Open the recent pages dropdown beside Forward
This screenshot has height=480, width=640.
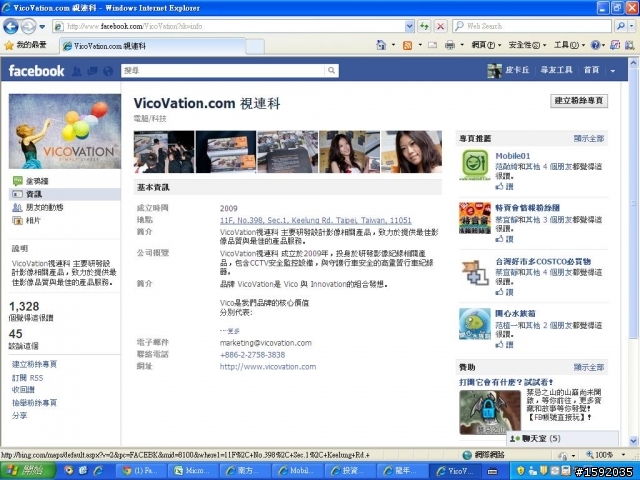coord(42,27)
